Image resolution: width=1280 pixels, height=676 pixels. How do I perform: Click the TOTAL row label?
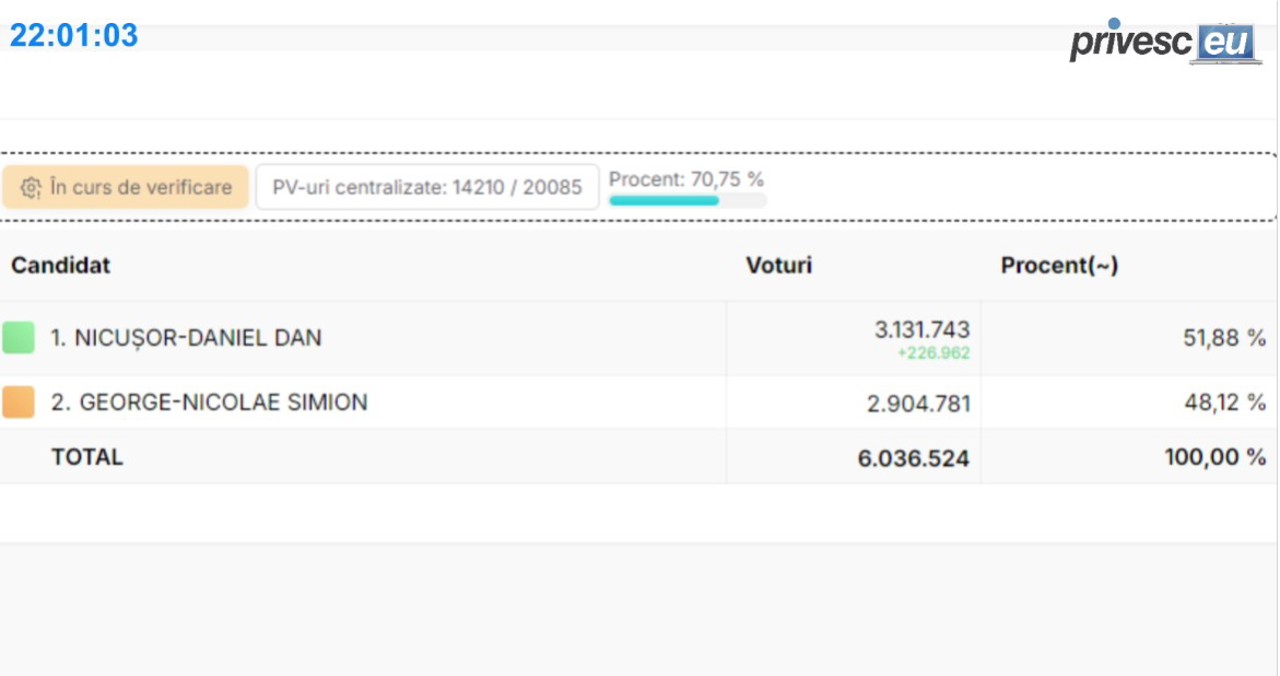coord(87,457)
